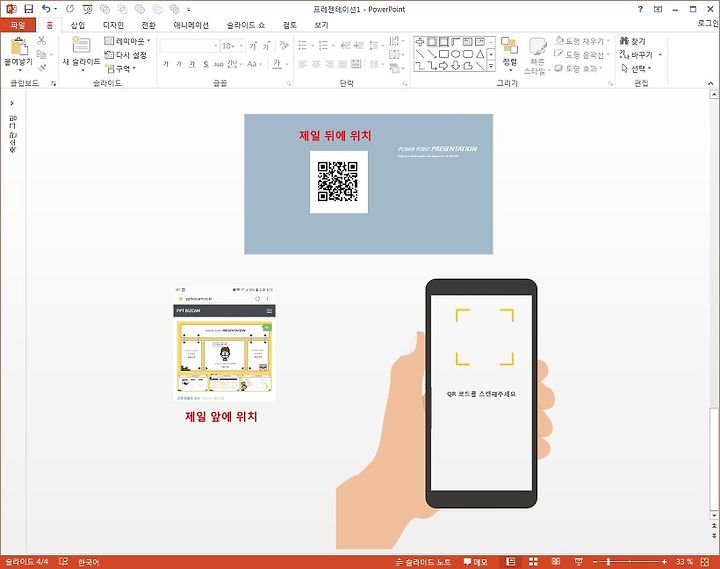Viewport: 720px width, 569px height.
Task: Increase font size (larger 가) icon
Action: point(253,46)
